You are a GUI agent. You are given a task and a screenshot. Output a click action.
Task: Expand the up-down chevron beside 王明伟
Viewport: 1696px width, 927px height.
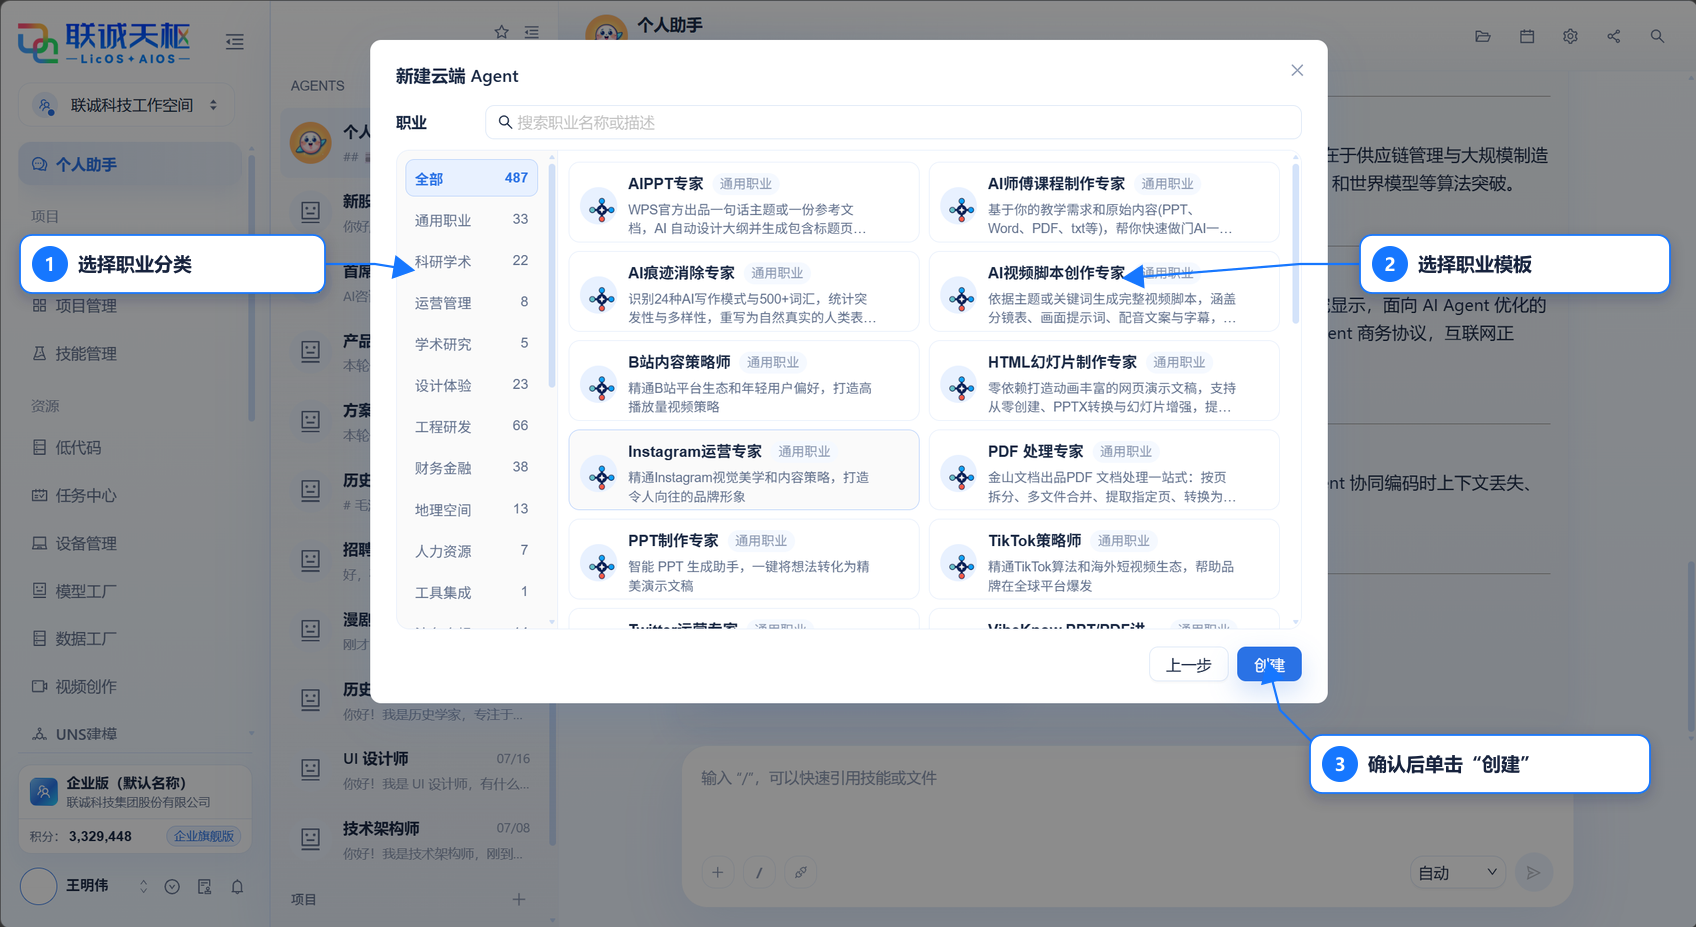tap(143, 887)
